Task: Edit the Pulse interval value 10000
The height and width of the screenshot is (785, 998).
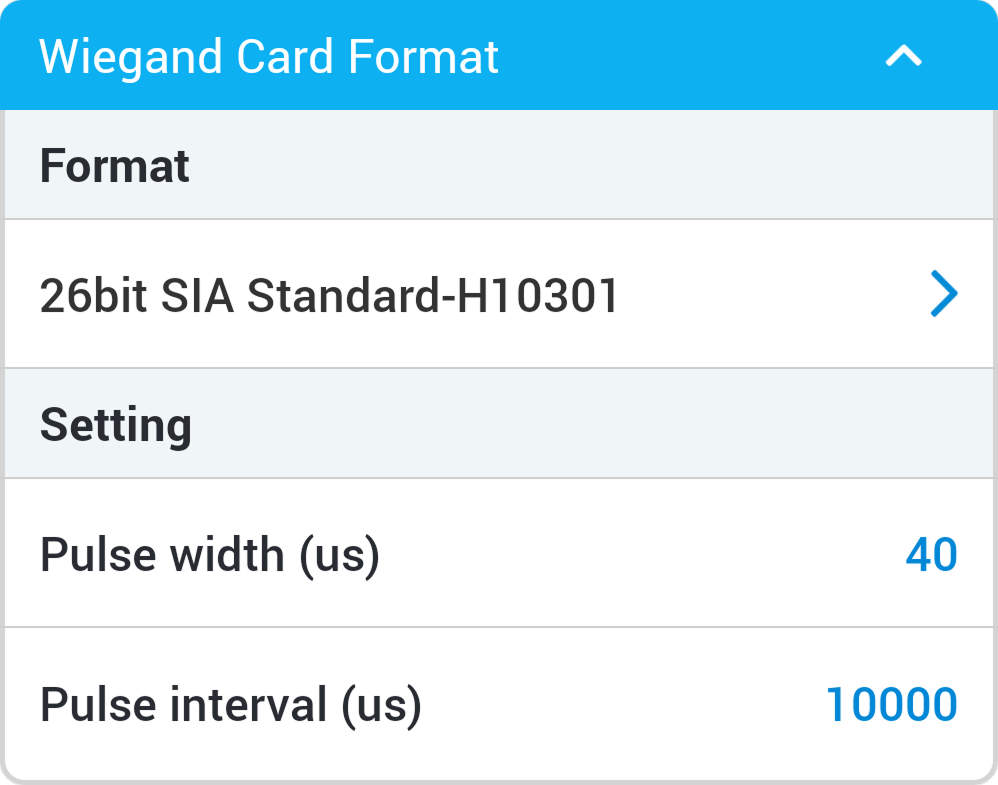Action: point(891,704)
